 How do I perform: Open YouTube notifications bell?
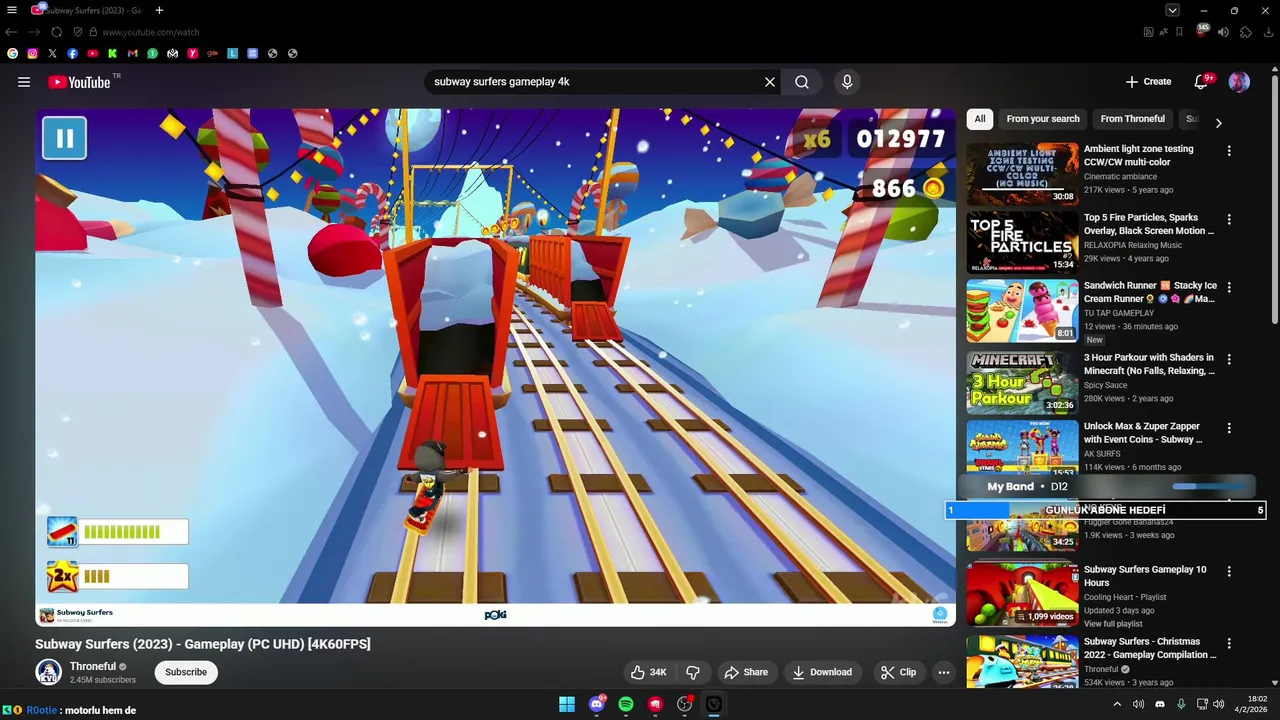[x=1202, y=82]
